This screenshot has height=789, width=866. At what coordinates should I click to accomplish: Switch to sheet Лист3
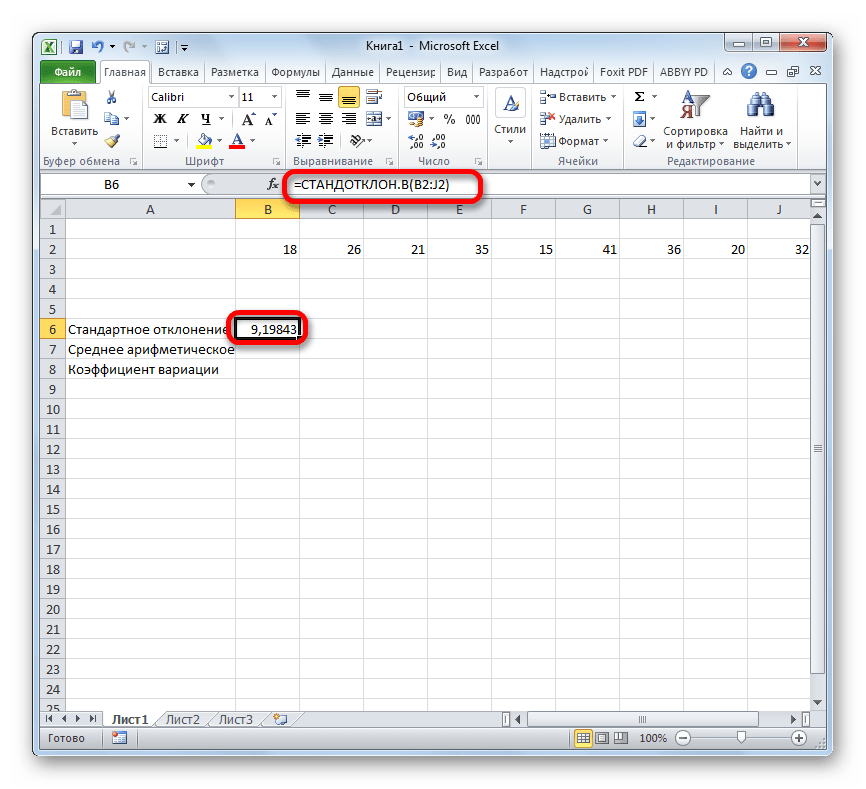tap(236, 719)
